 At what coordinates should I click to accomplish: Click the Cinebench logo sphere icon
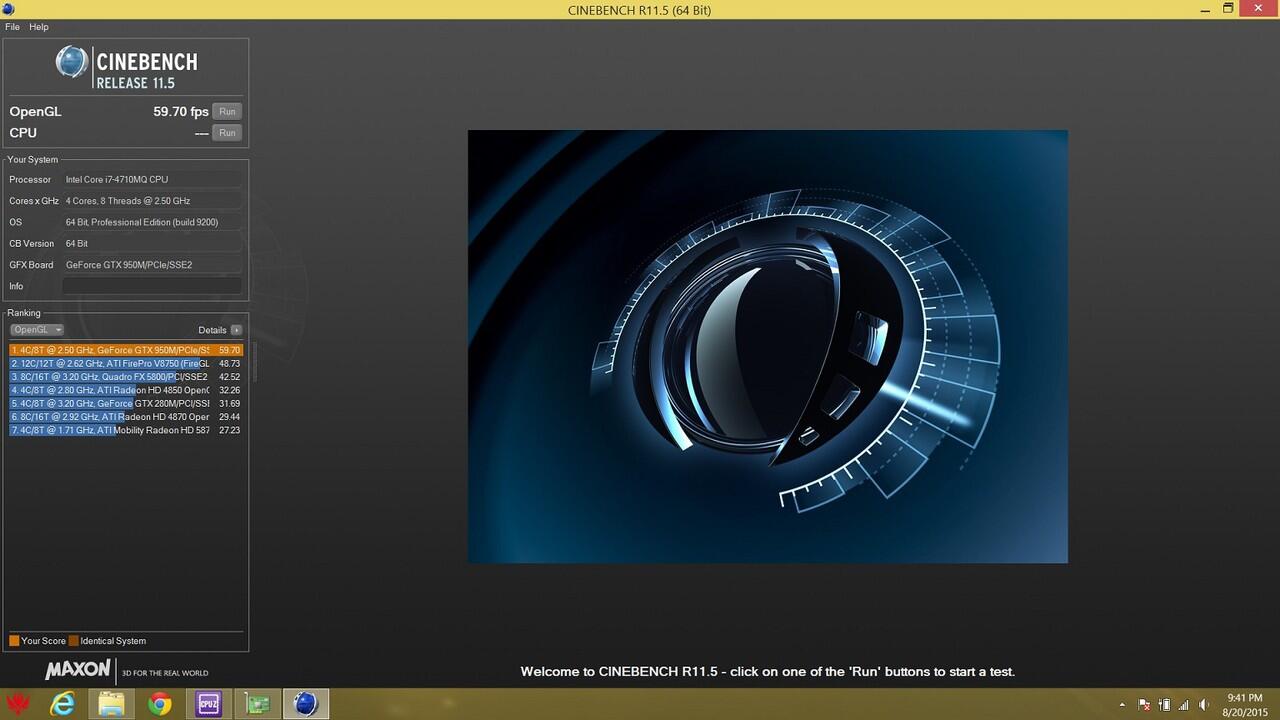tap(72, 62)
